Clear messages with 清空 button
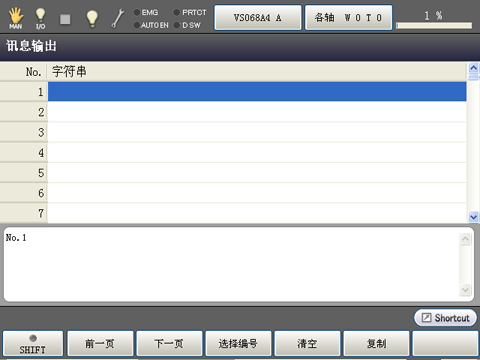This screenshot has height=360, width=480. click(x=307, y=344)
